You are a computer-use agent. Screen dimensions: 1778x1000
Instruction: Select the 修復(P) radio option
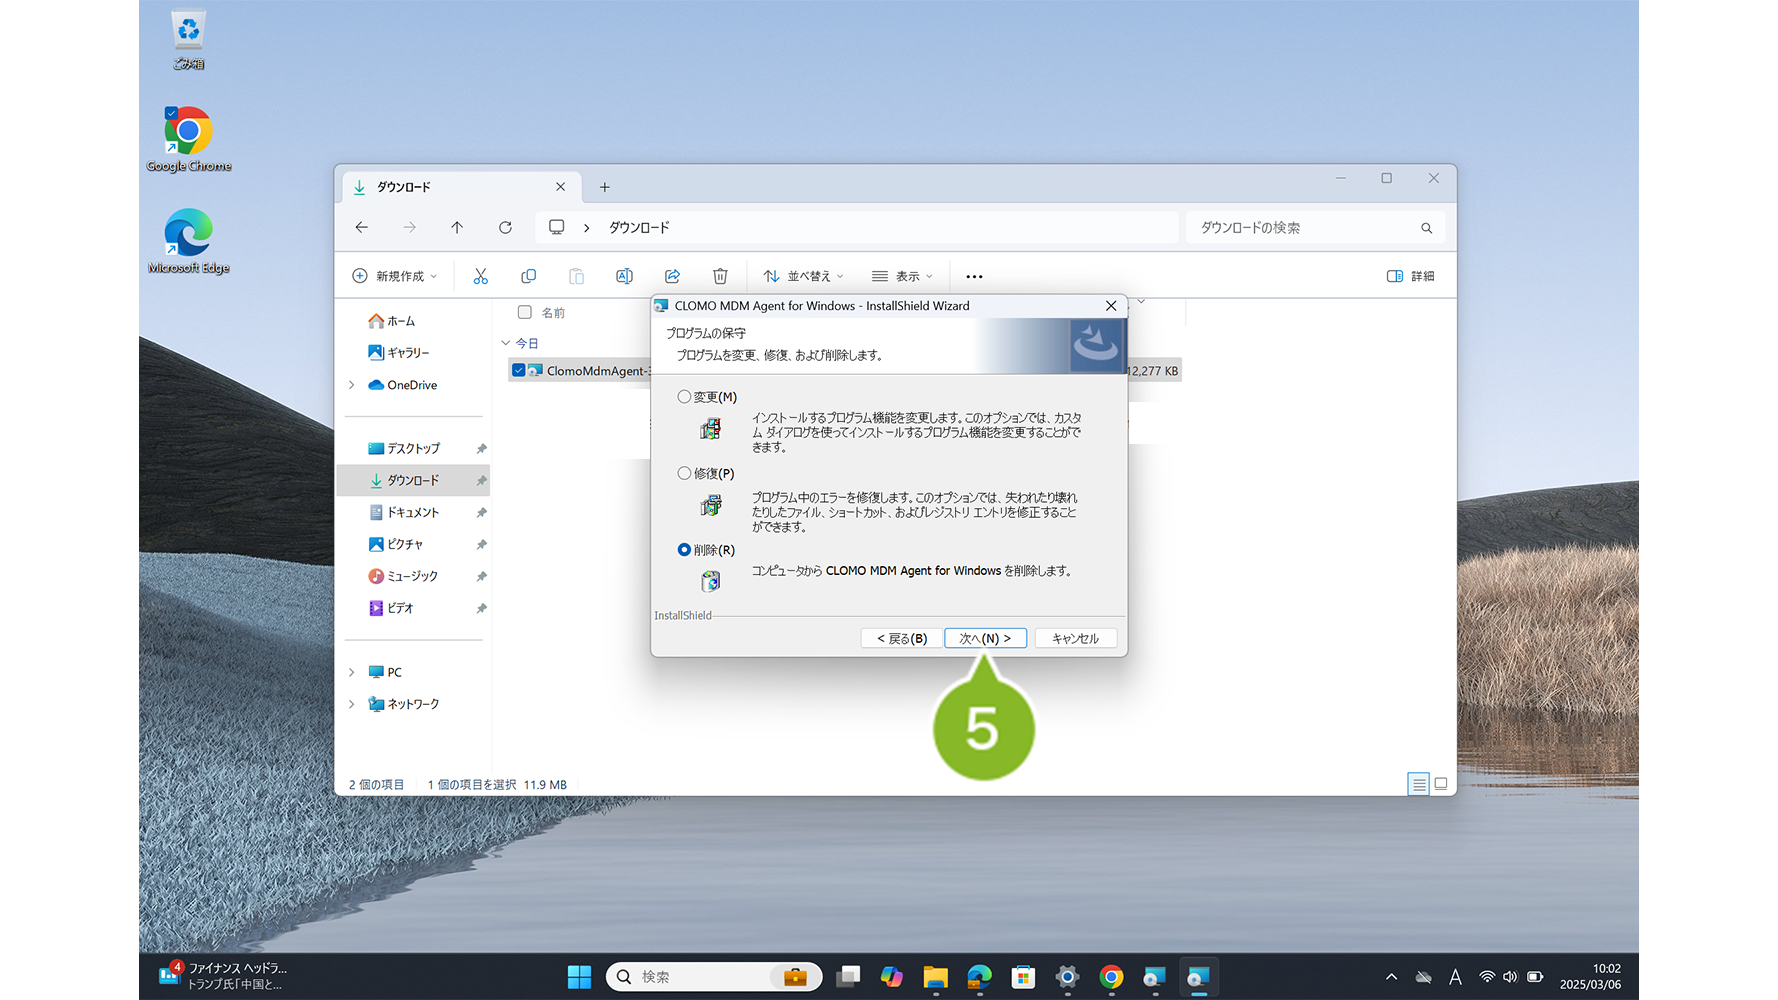tap(684, 473)
